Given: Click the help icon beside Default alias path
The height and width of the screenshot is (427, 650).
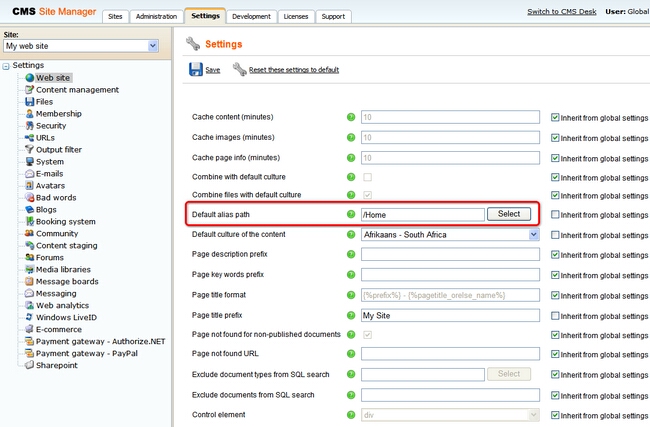Looking at the screenshot, I should click(350, 214).
